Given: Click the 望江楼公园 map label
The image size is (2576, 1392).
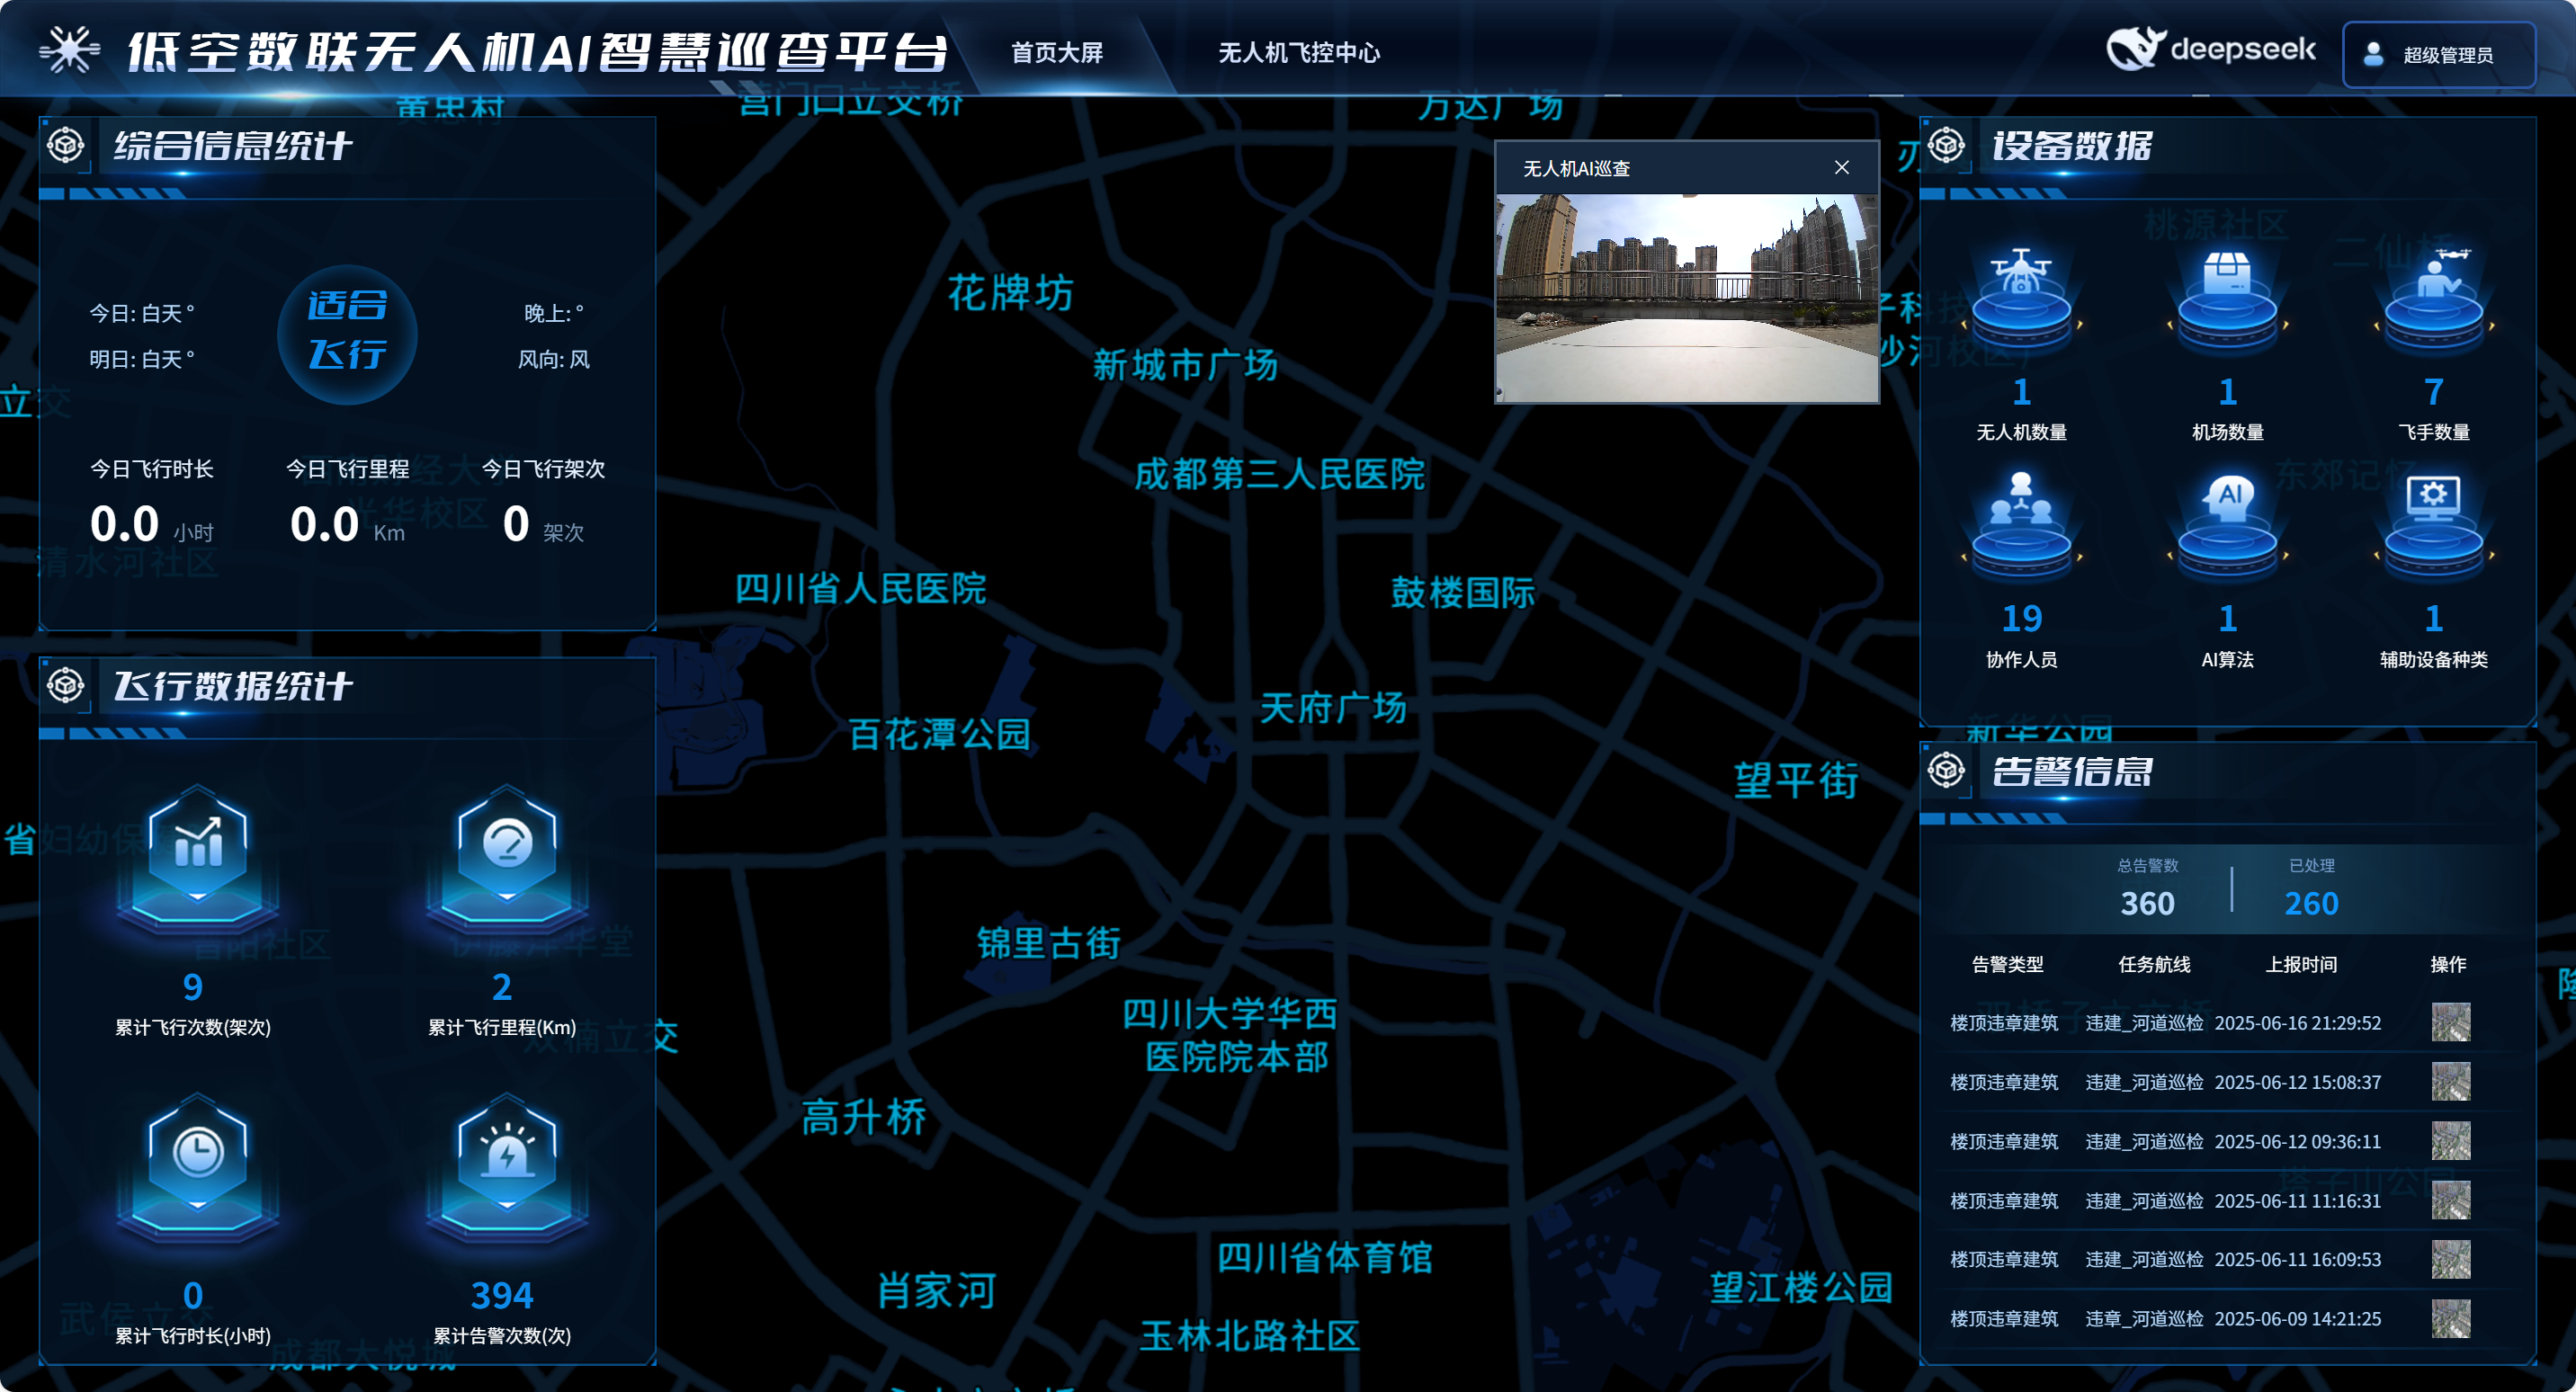Looking at the screenshot, I should point(1801,1287).
